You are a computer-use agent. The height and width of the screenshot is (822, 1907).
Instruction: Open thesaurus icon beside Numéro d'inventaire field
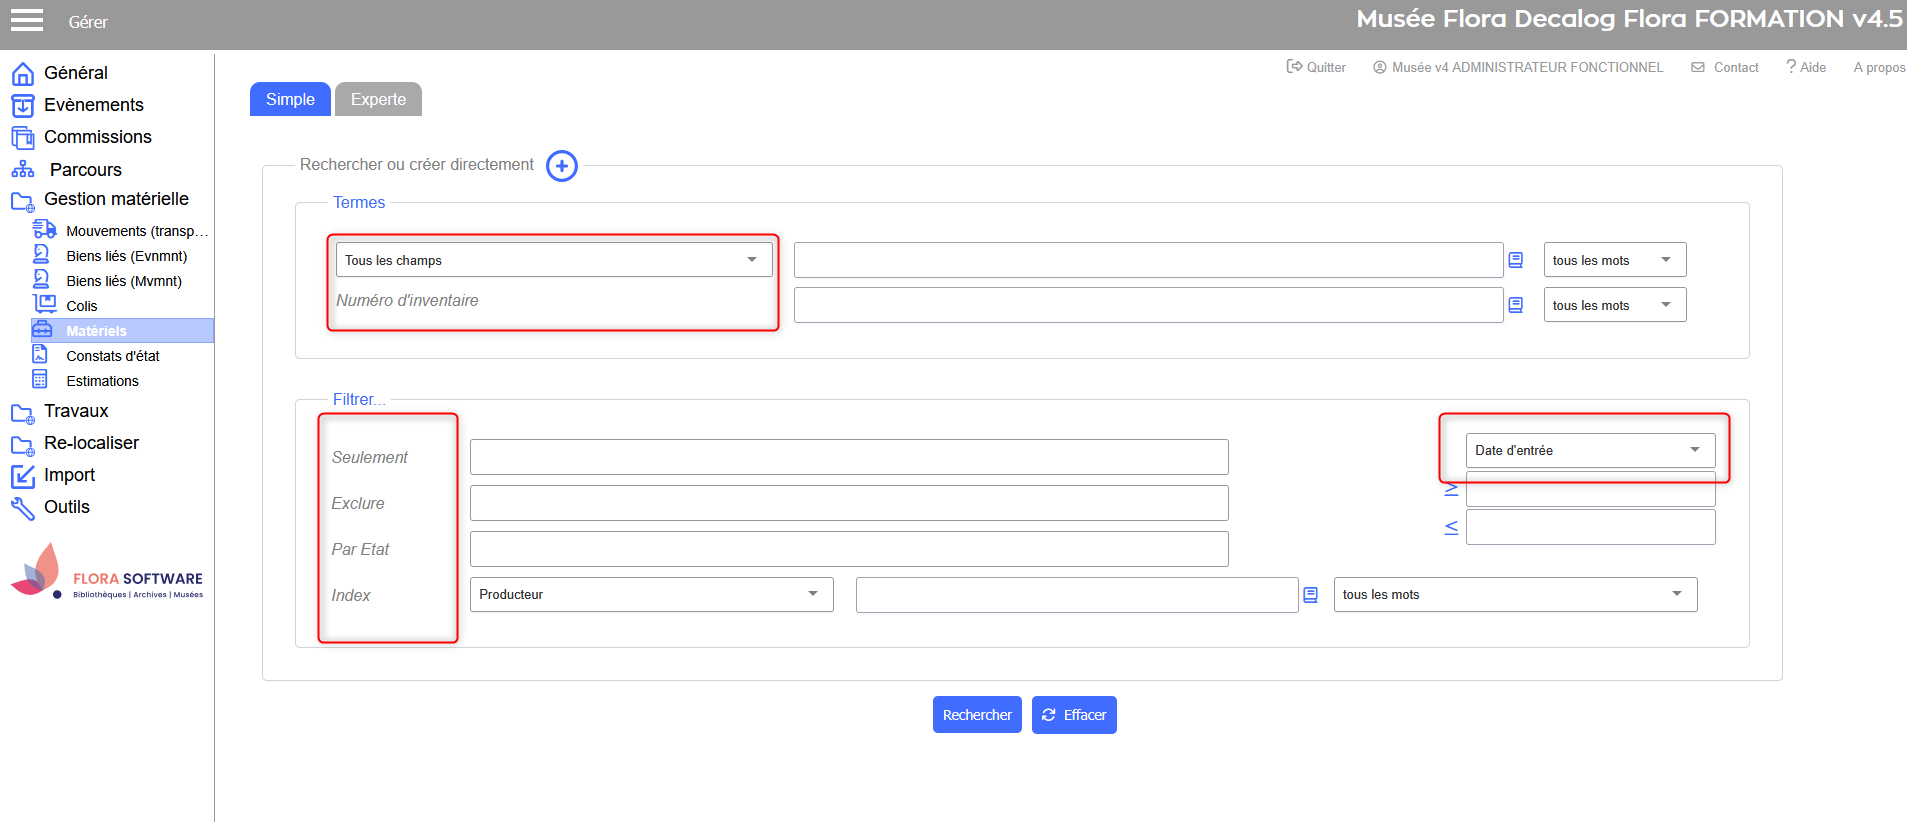point(1516,305)
